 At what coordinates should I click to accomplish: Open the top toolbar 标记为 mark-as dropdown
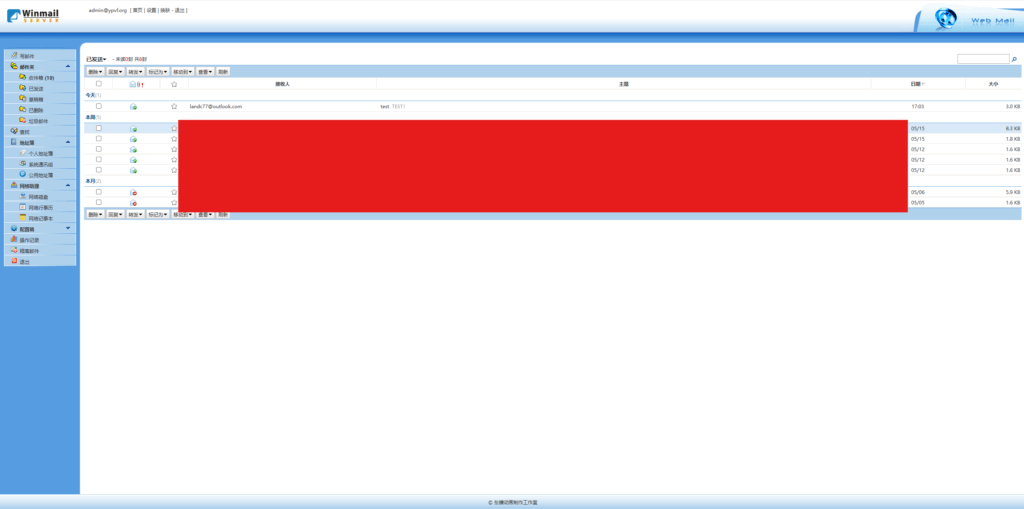(158, 72)
